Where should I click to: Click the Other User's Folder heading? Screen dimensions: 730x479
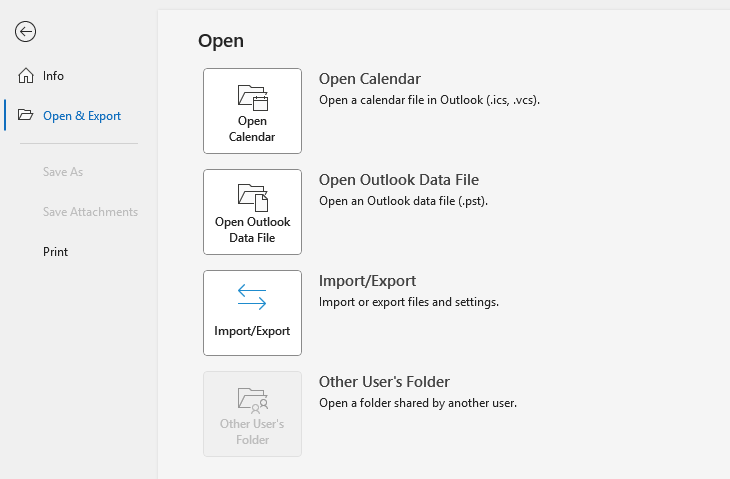tap(384, 382)
